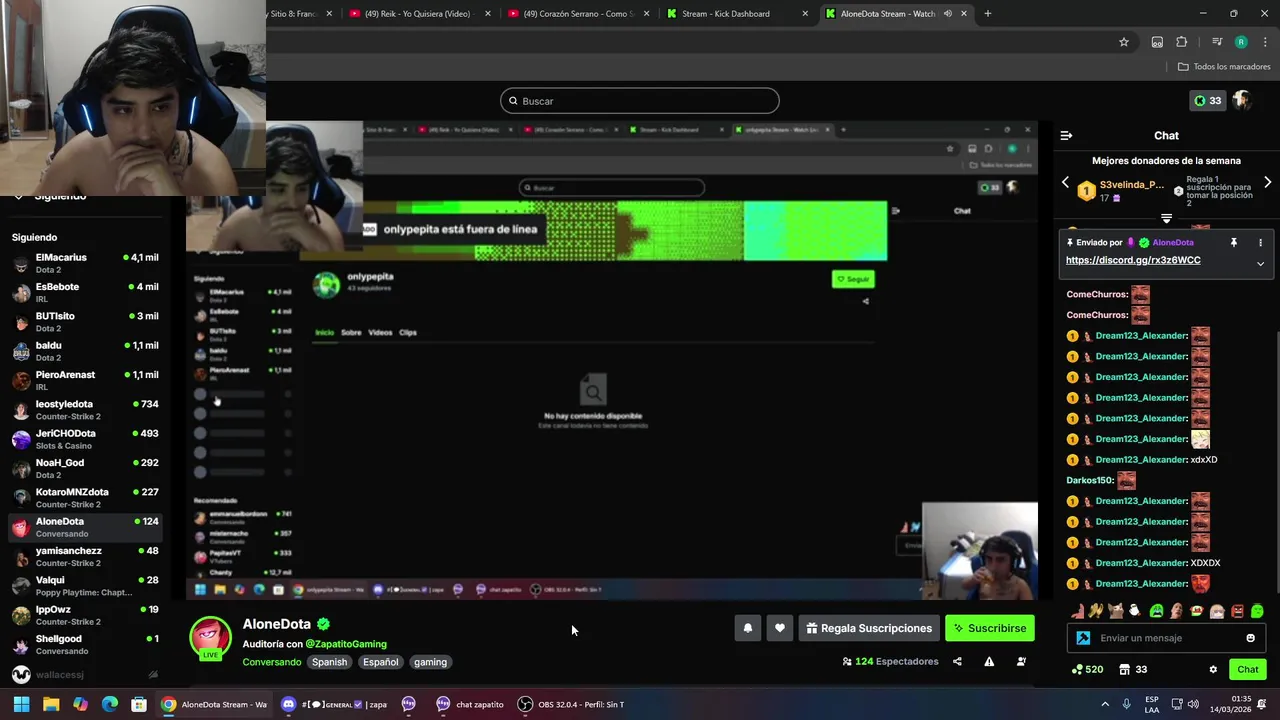Open pinned message options menu (three dots)
This screenshot has width=1280, height=720.
point(1260,243)
